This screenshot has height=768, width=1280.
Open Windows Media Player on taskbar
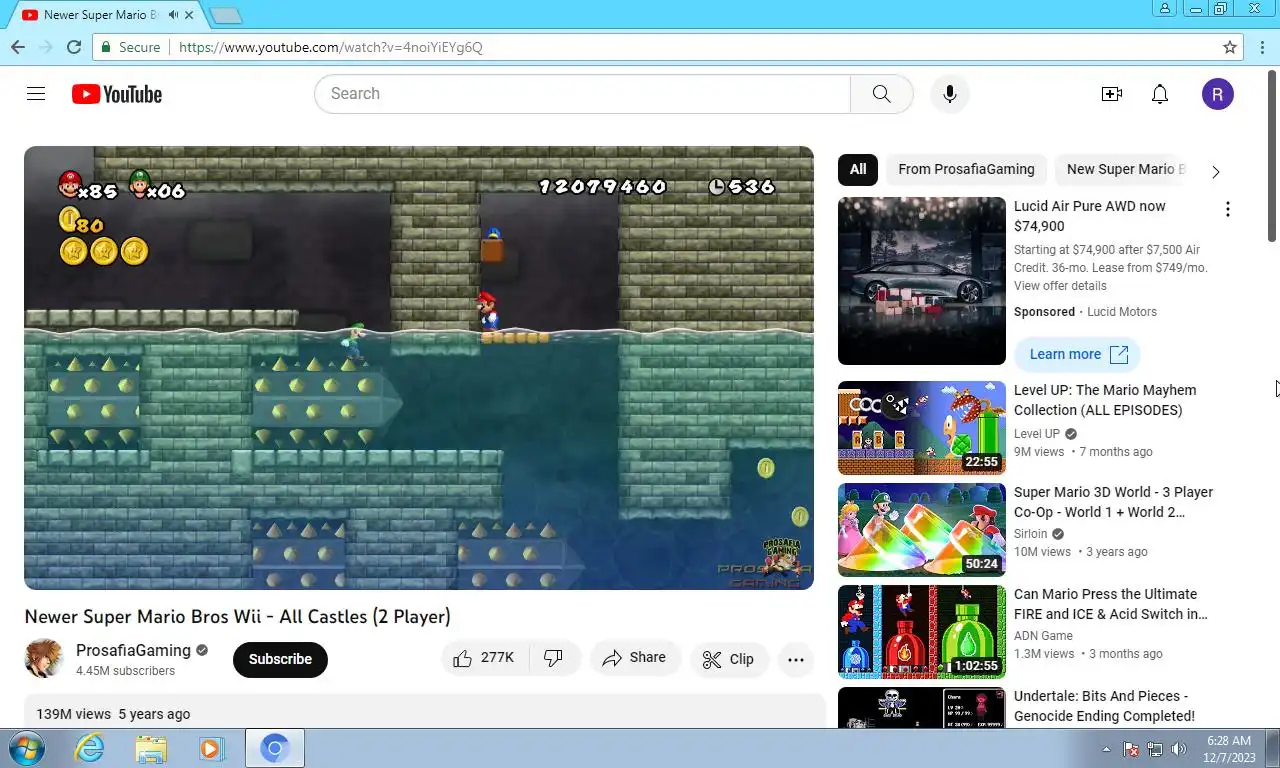point(211,748)
